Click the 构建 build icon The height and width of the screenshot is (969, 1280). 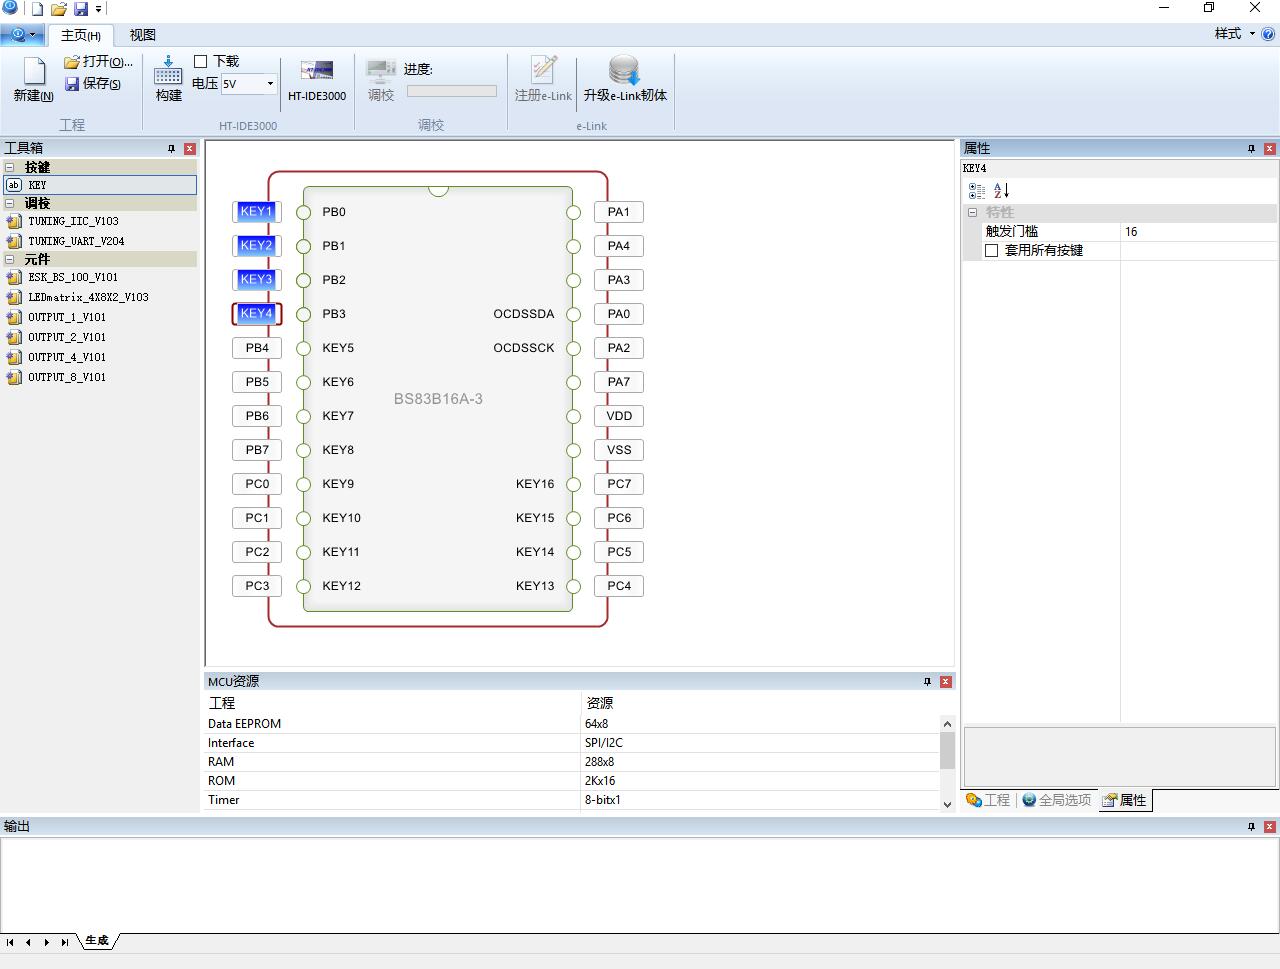(x=168, y=79)
